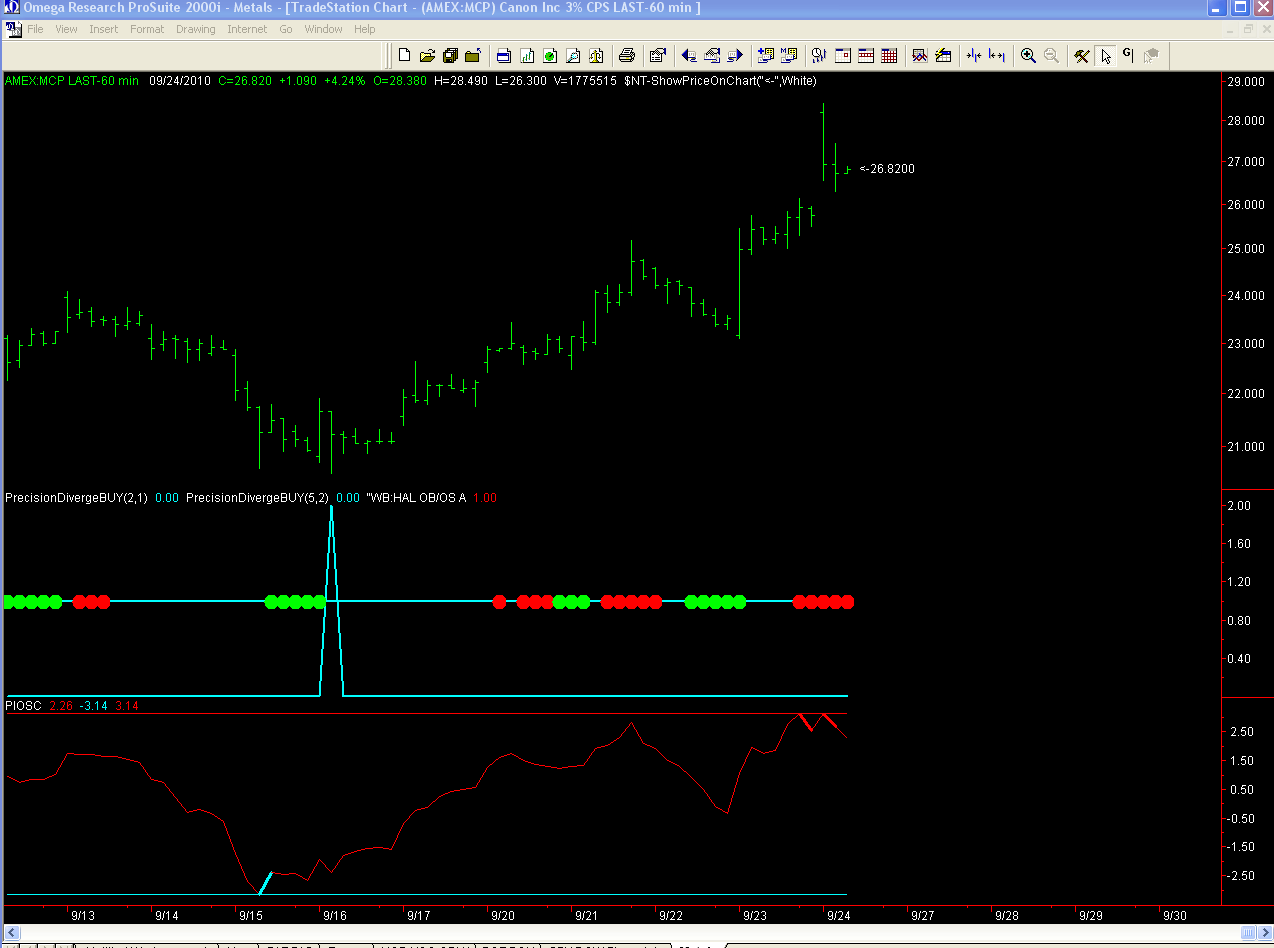1274x948 pixels.
Task: Click the Print icon in toolbar
Action: point(627,56)
